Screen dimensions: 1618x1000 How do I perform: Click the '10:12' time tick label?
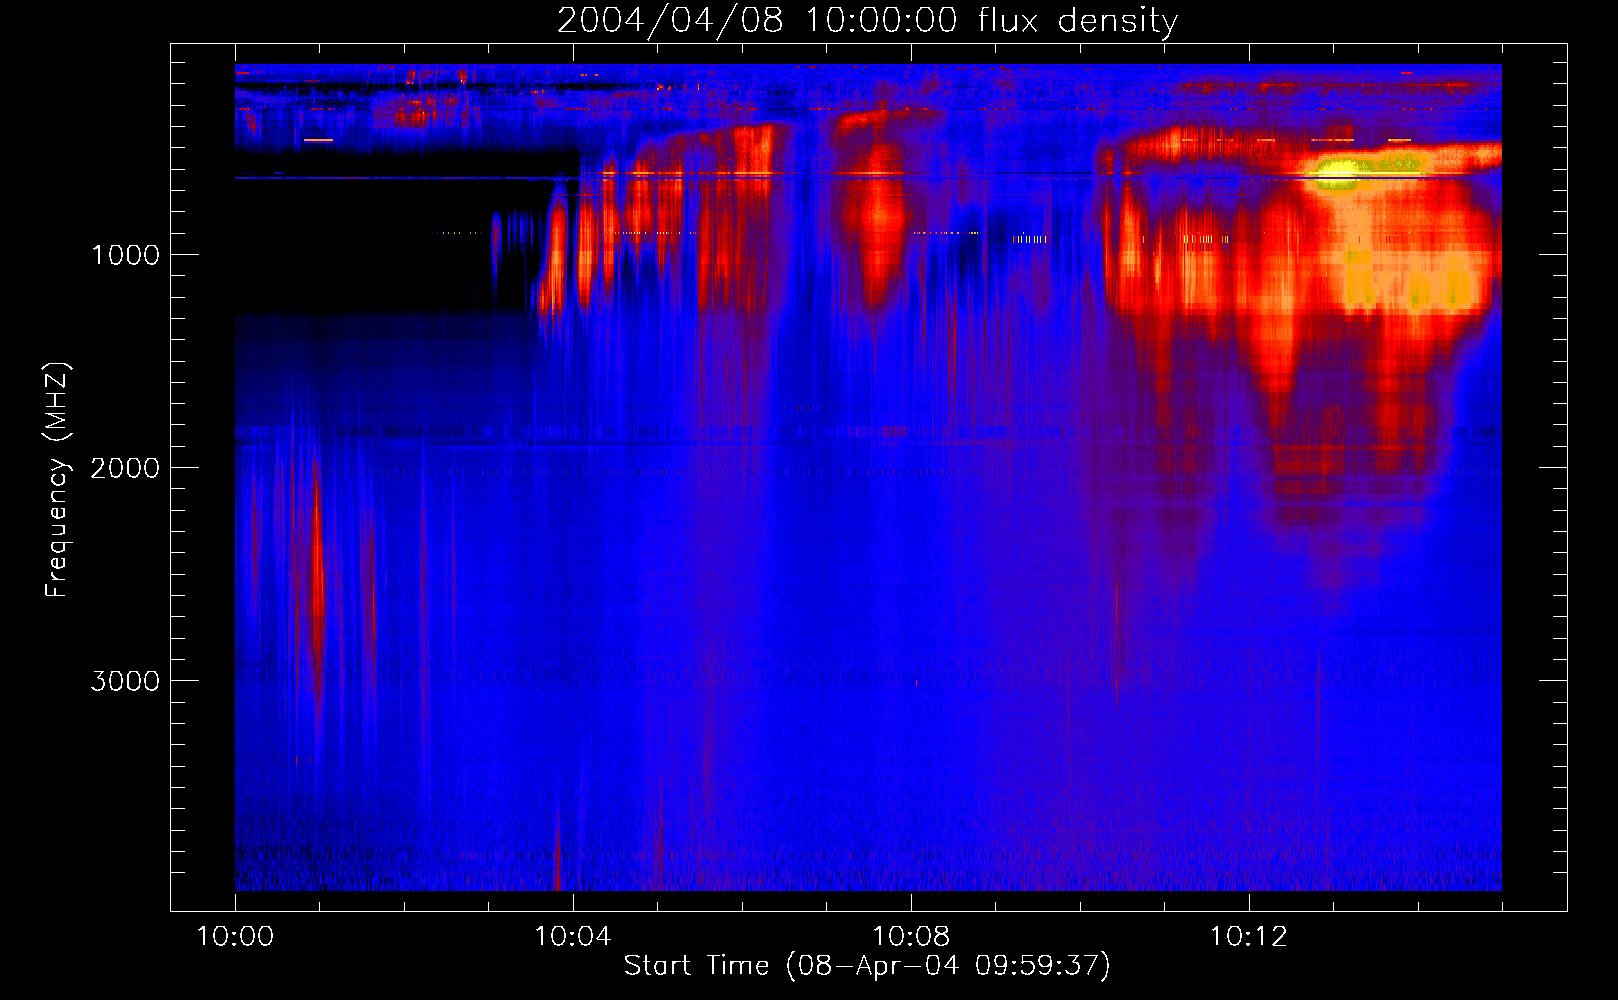[x=1249, y=937]
